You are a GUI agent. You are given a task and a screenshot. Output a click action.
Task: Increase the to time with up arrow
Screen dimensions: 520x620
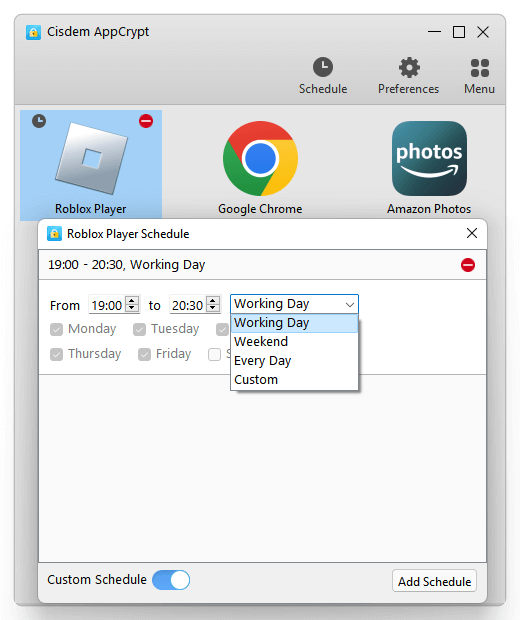pyautogui.click(x=213, y=300)
